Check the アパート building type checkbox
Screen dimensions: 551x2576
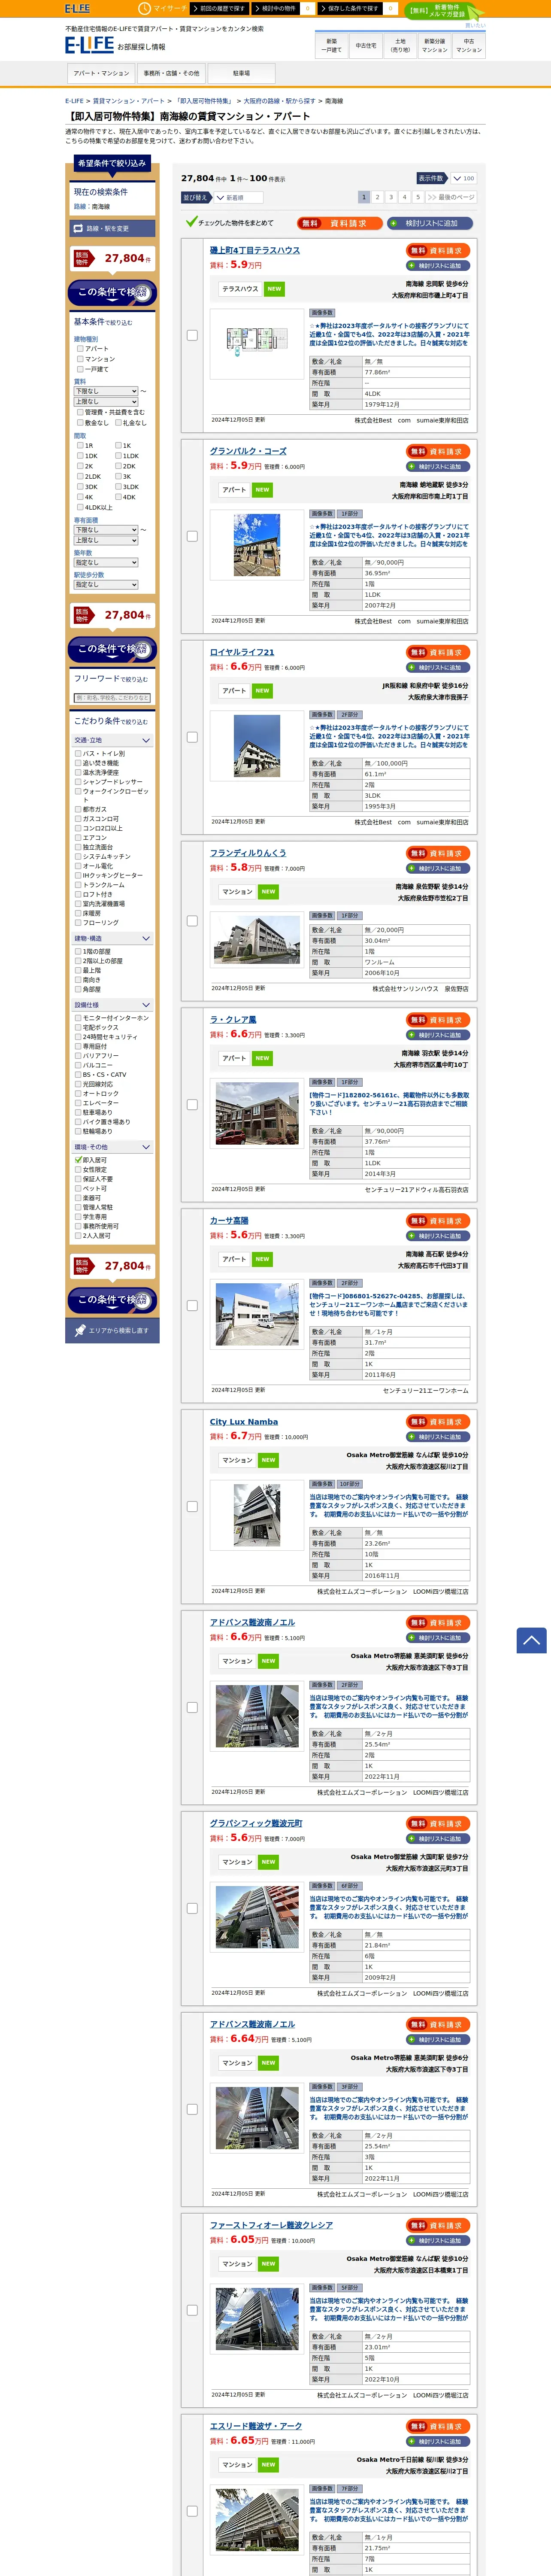point(80,349)
